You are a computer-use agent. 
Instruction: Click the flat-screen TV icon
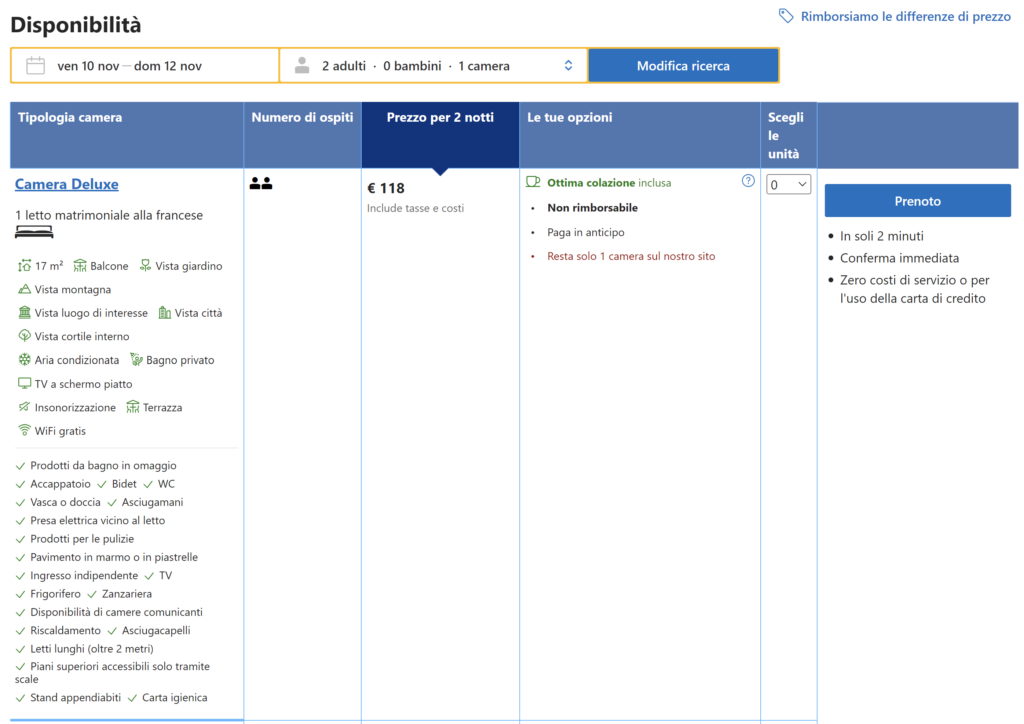(25, 384)
